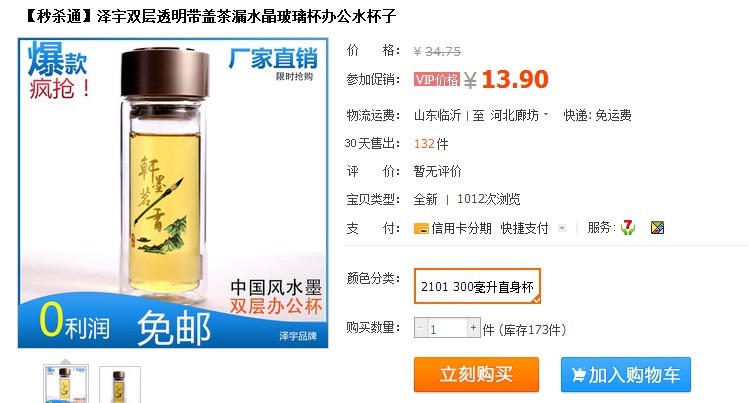The height and width of the screenshot is (403, 749).
Task: Click the colorful service guarantee icon
Action: coord(658,228)
